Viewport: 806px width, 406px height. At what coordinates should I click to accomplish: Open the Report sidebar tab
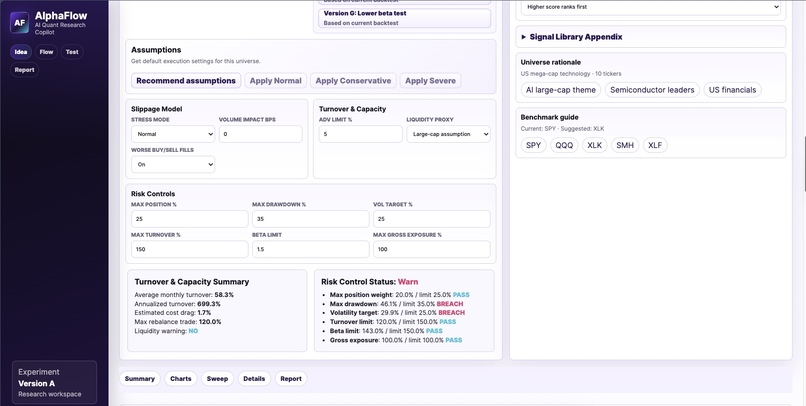(24, 70)
